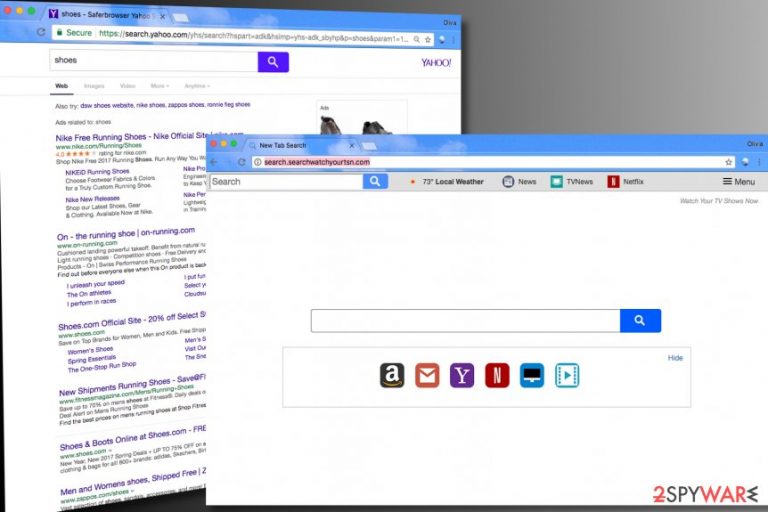Click the dsw shoes website suggestion
This screenshot has height=512, width=768.
(107, 105)
